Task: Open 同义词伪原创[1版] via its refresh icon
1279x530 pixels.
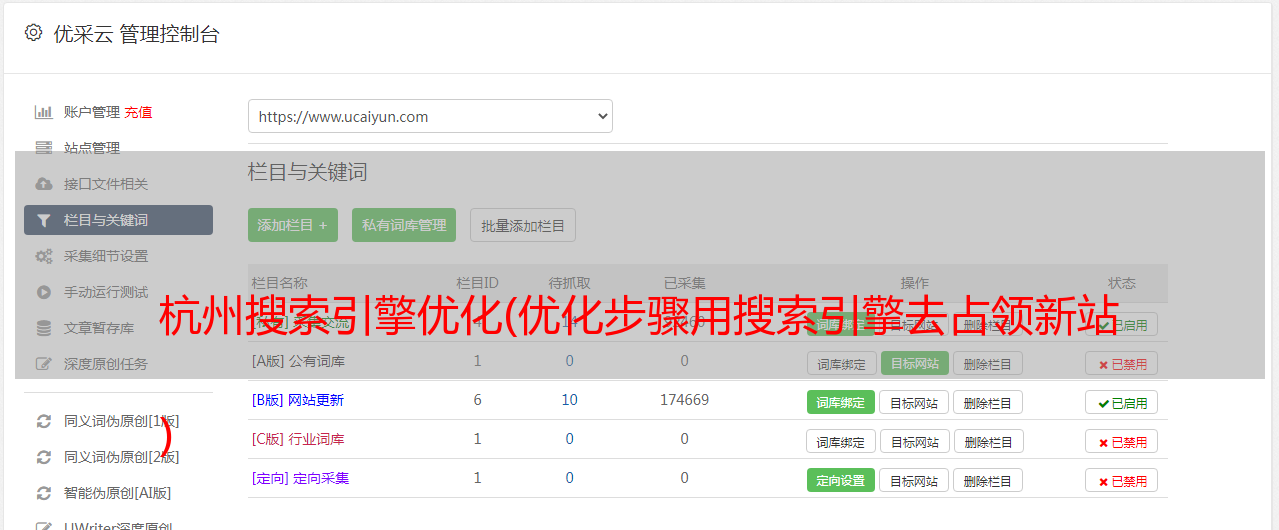Action: tap(43, 421)
